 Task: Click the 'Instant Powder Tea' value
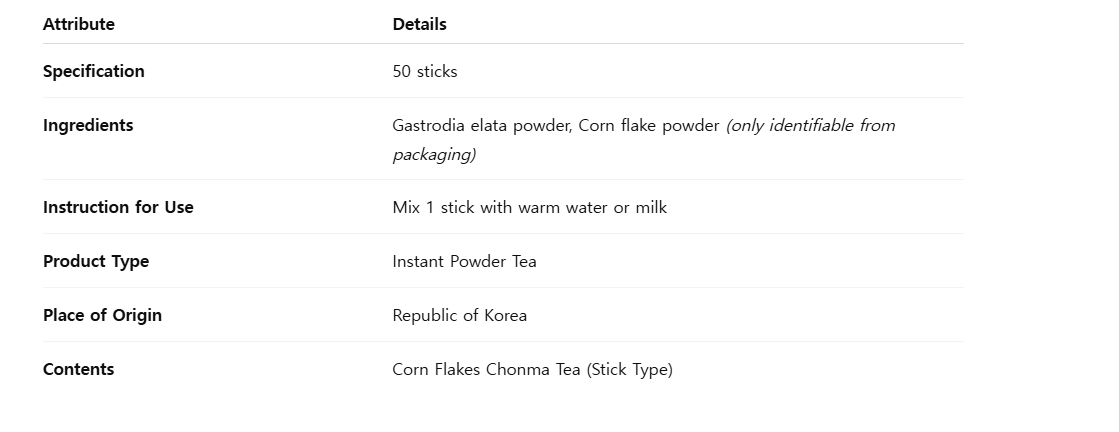click(464, 262)
